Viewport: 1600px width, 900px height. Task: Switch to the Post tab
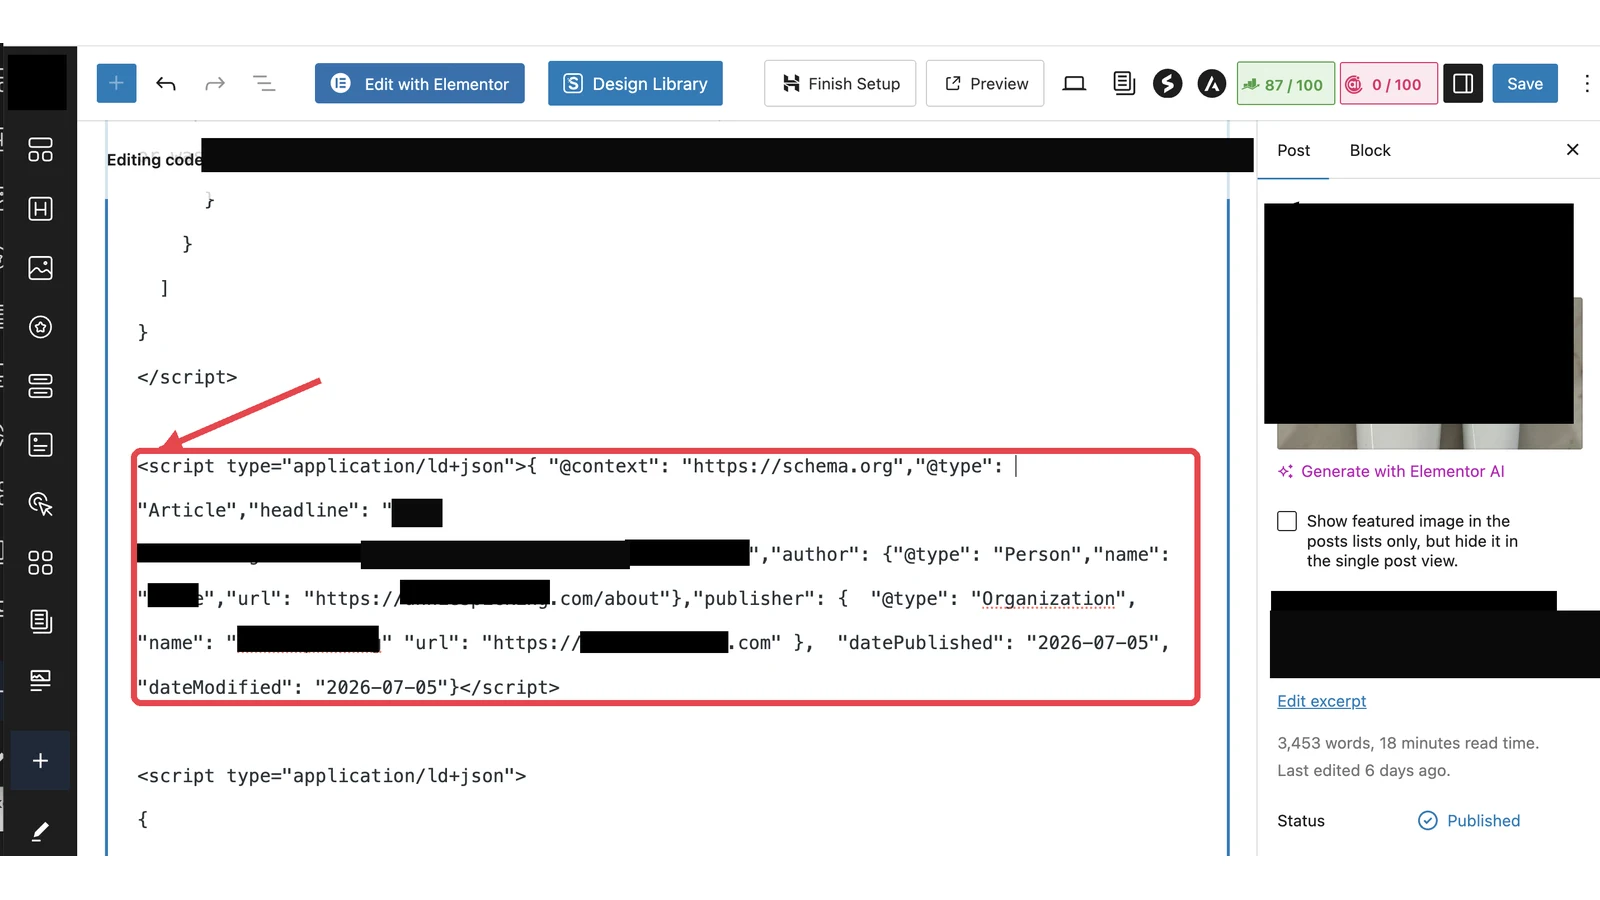coord(1293,150)
